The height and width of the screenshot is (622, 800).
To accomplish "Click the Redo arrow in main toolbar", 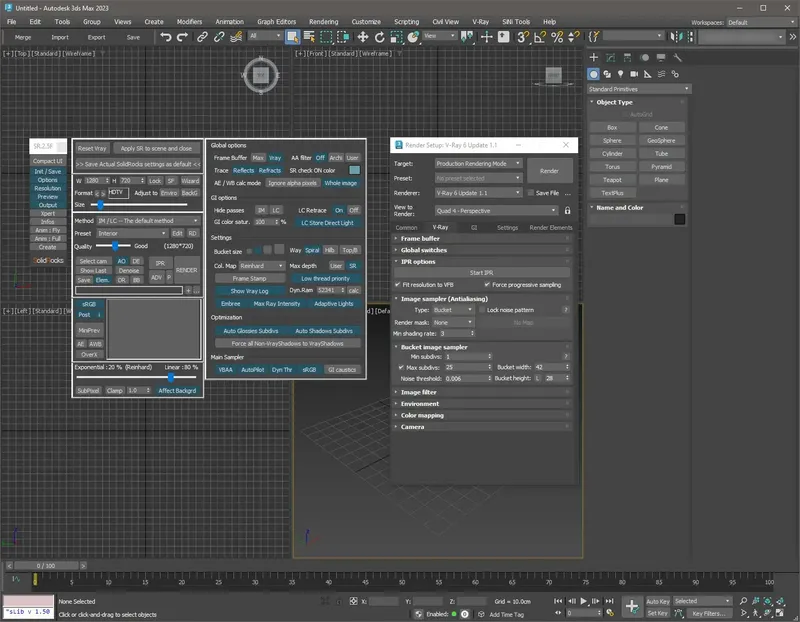I will (x=182, y=37).
